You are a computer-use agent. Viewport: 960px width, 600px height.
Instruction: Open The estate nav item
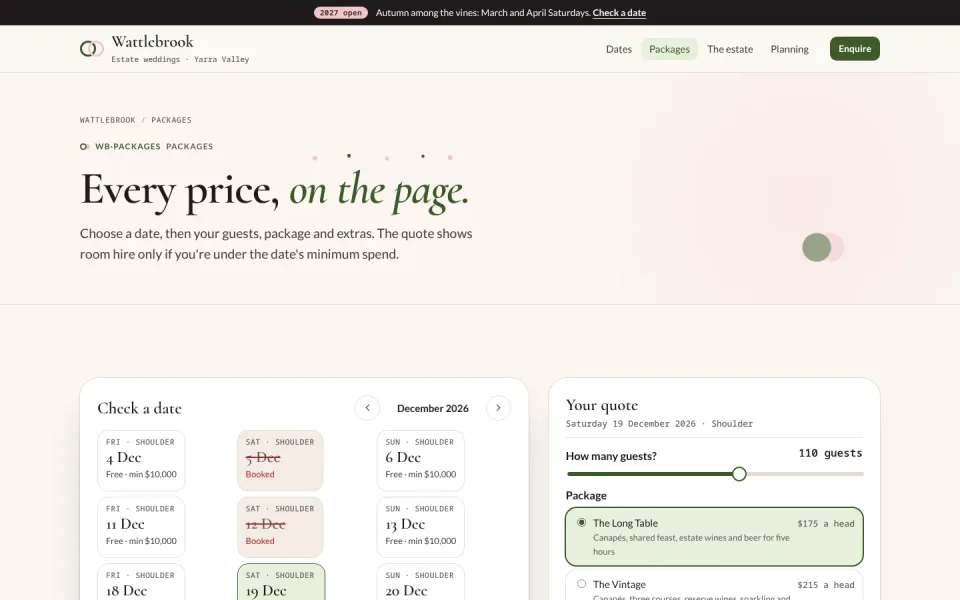730,49
